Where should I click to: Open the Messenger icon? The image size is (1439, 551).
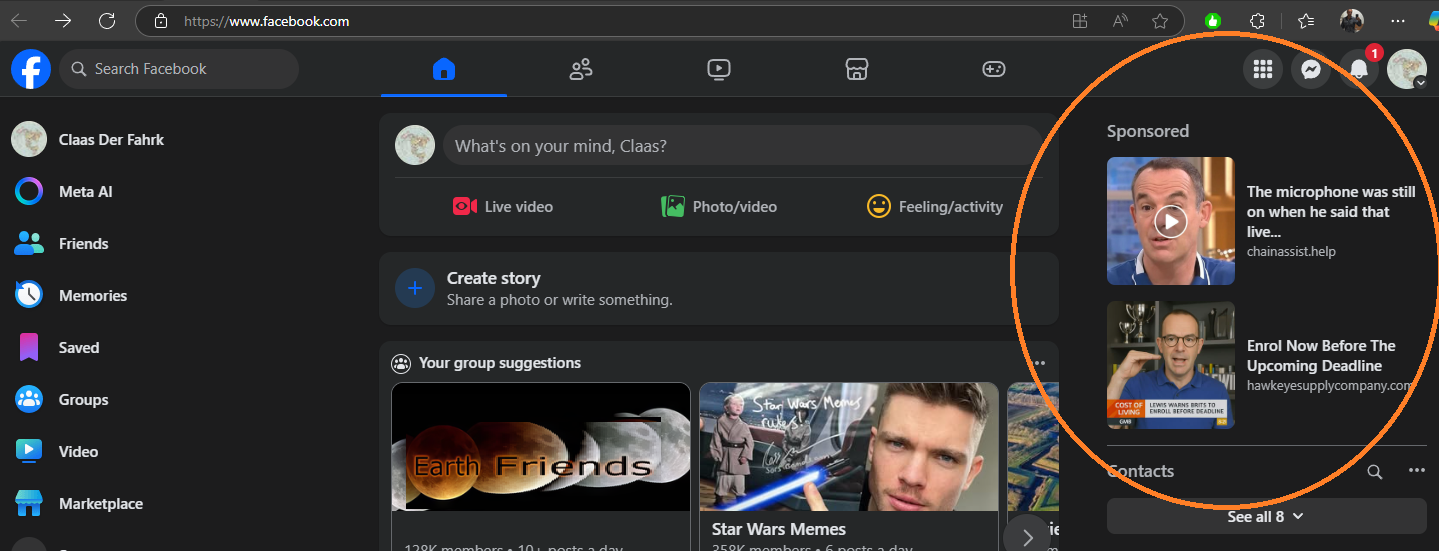(1311, 69)
